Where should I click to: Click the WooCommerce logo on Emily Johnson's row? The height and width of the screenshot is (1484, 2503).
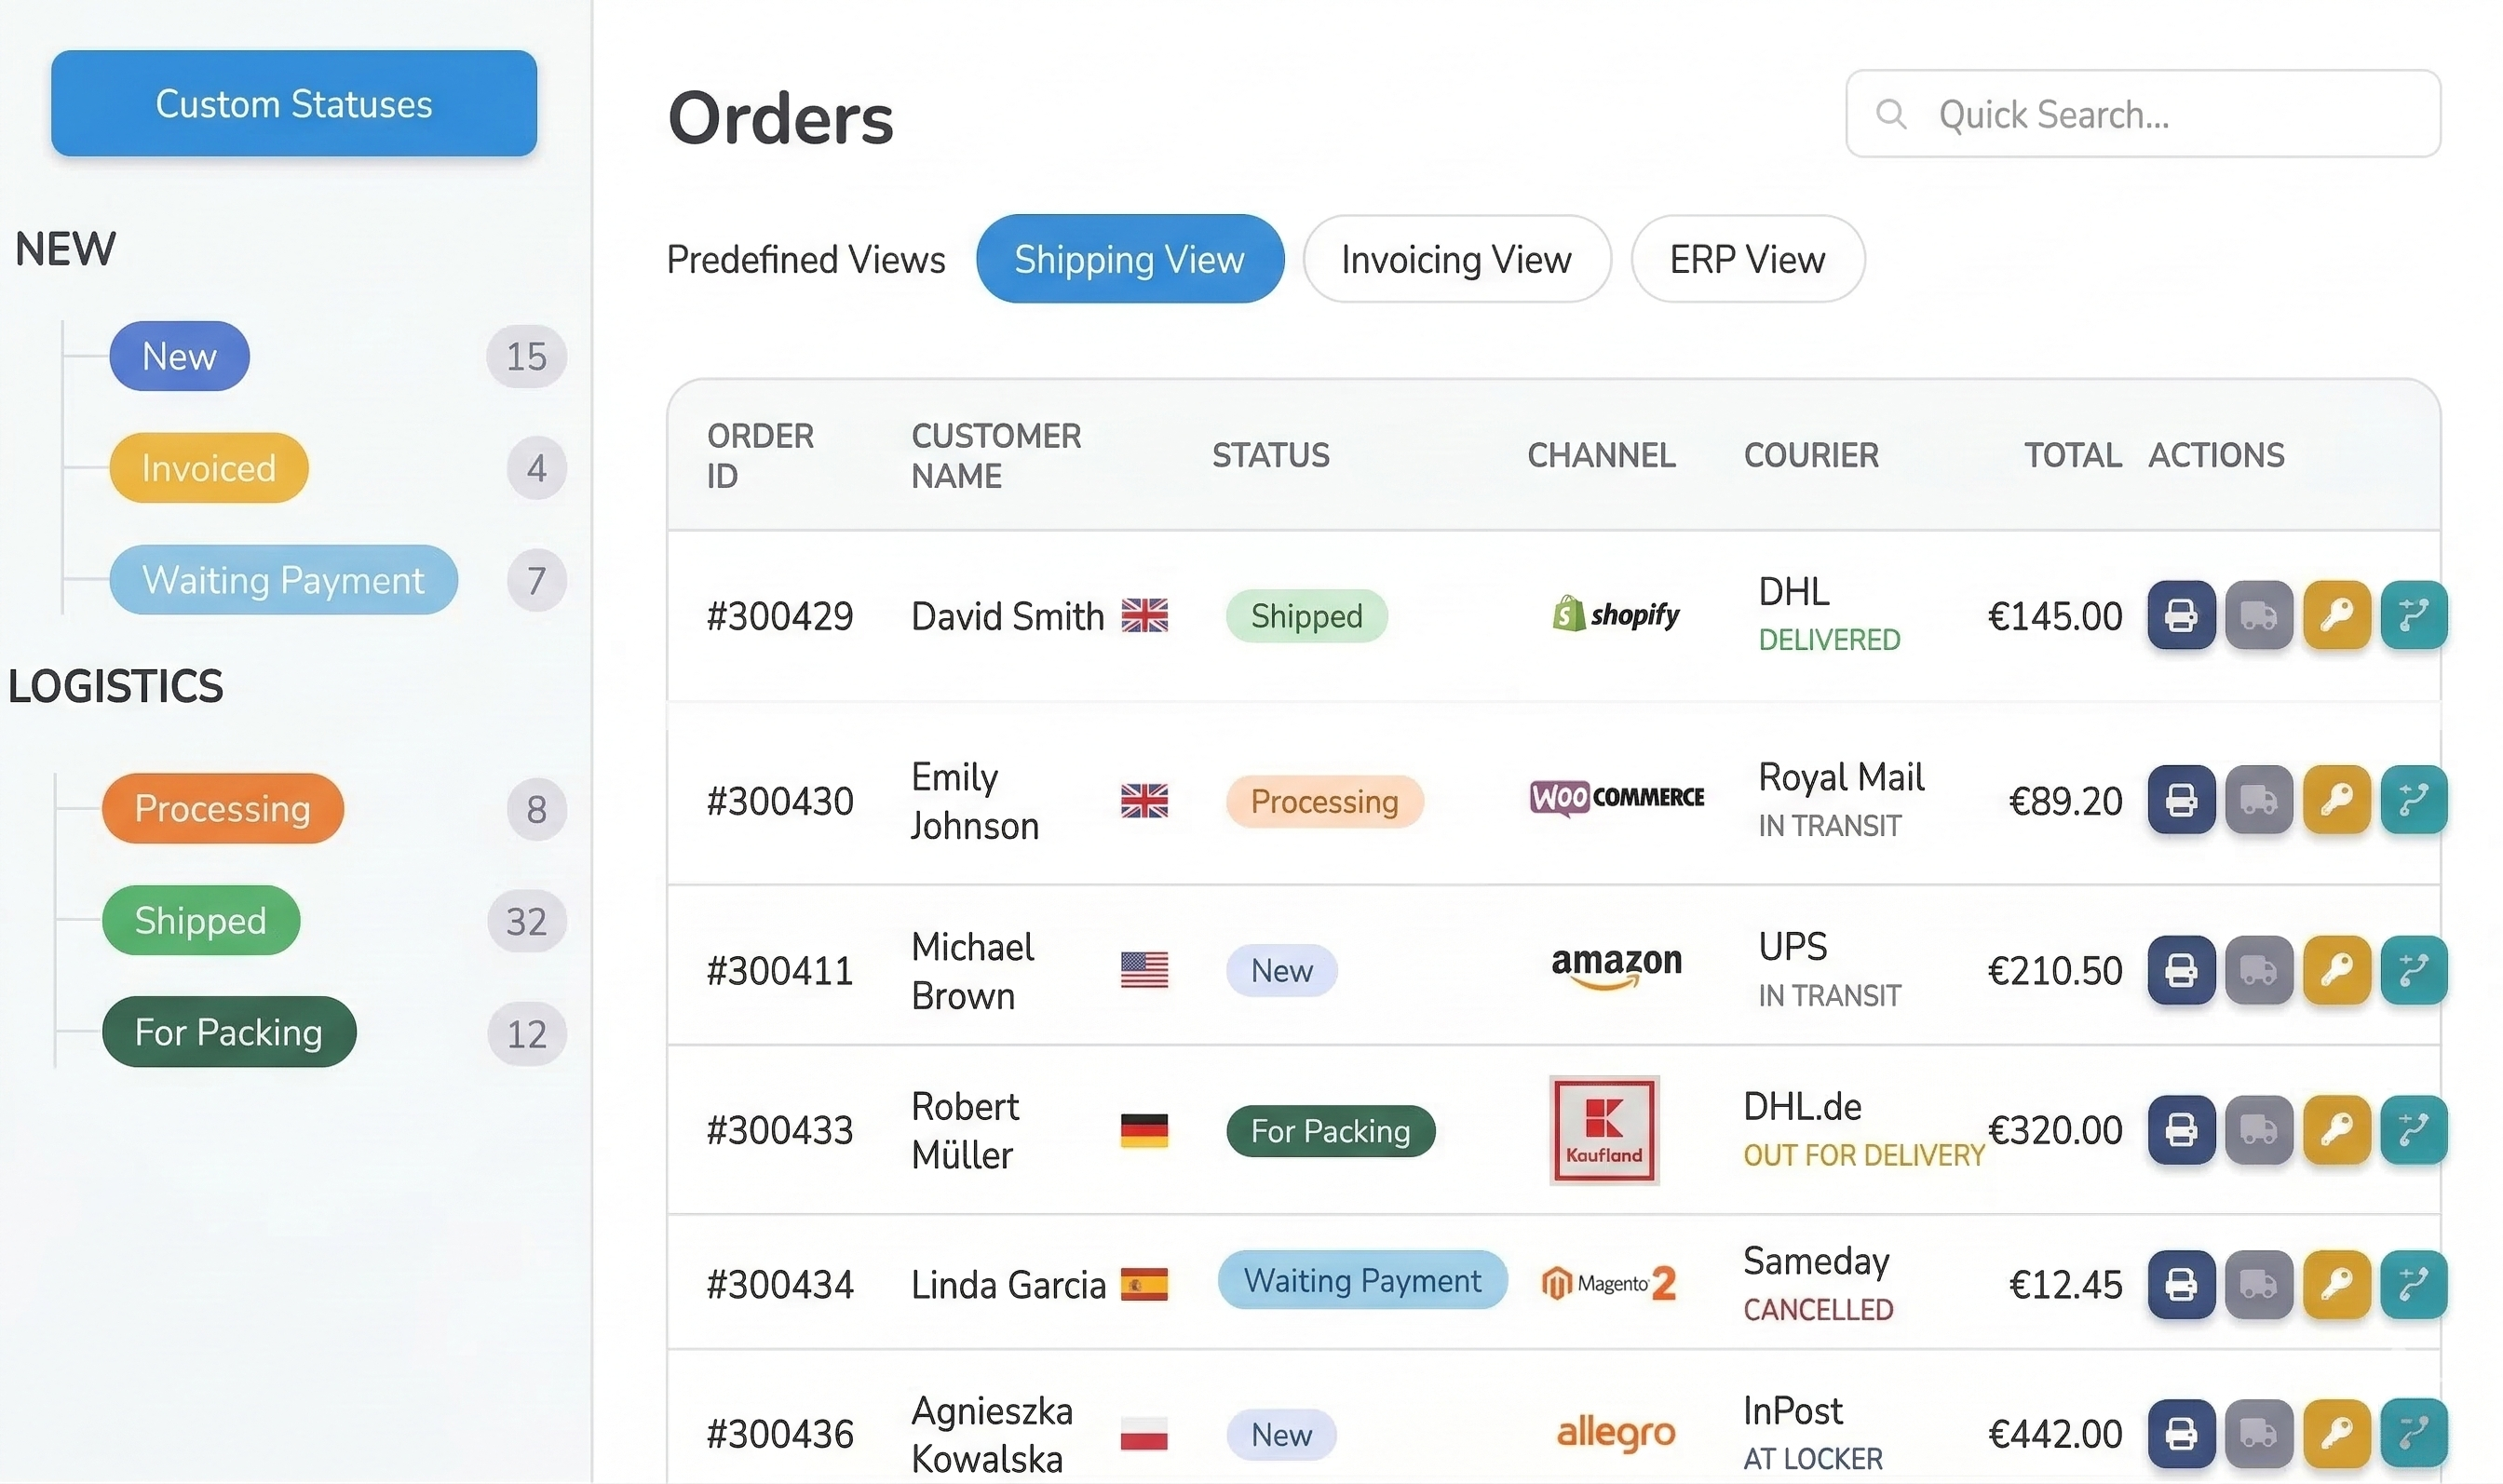[1615, 798]
